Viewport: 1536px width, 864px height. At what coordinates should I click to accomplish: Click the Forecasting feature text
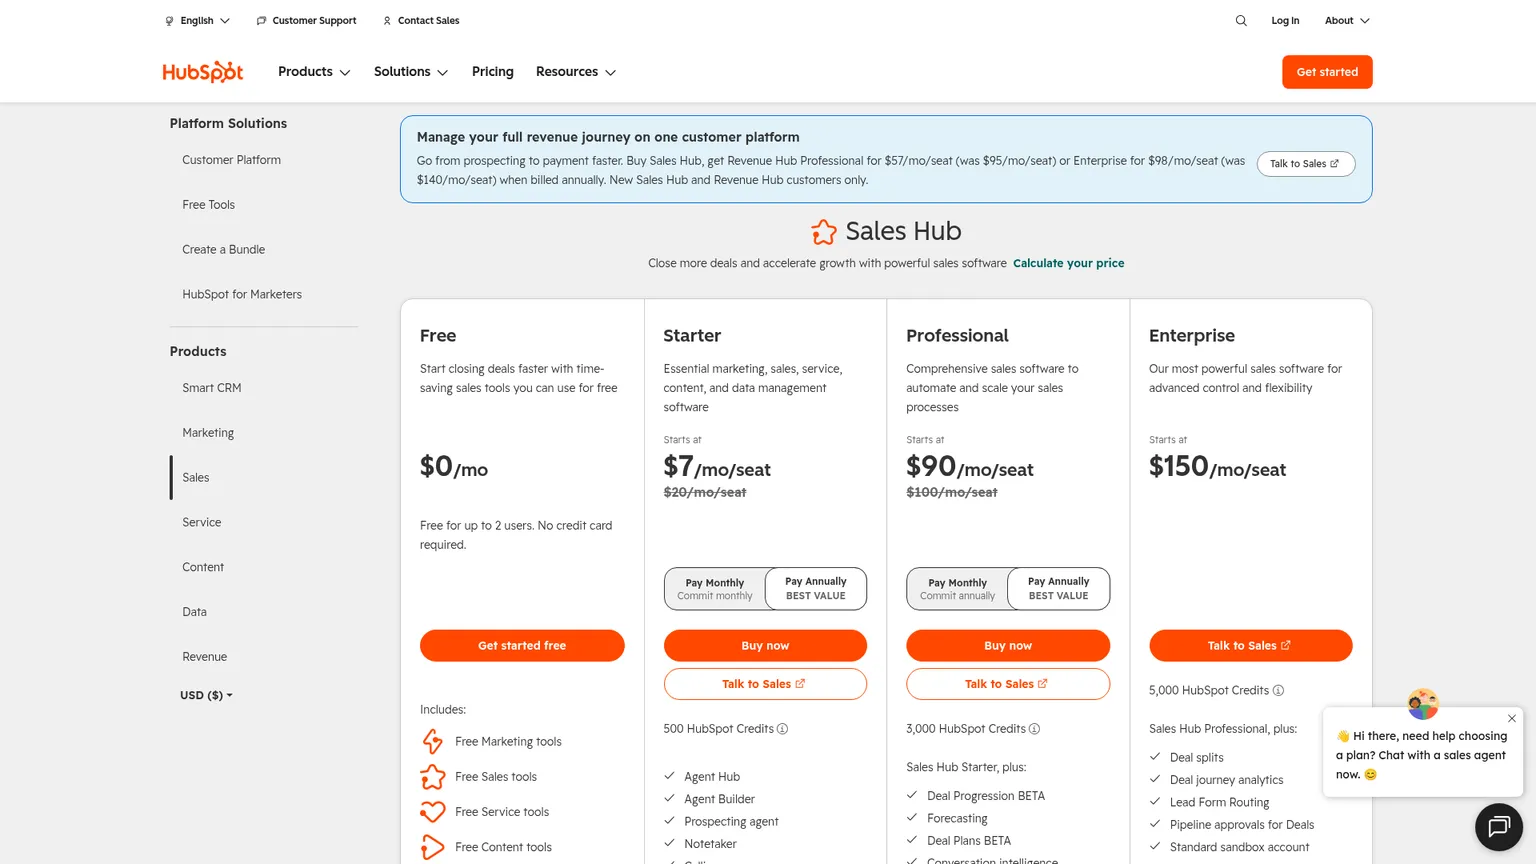coord(957,819)
